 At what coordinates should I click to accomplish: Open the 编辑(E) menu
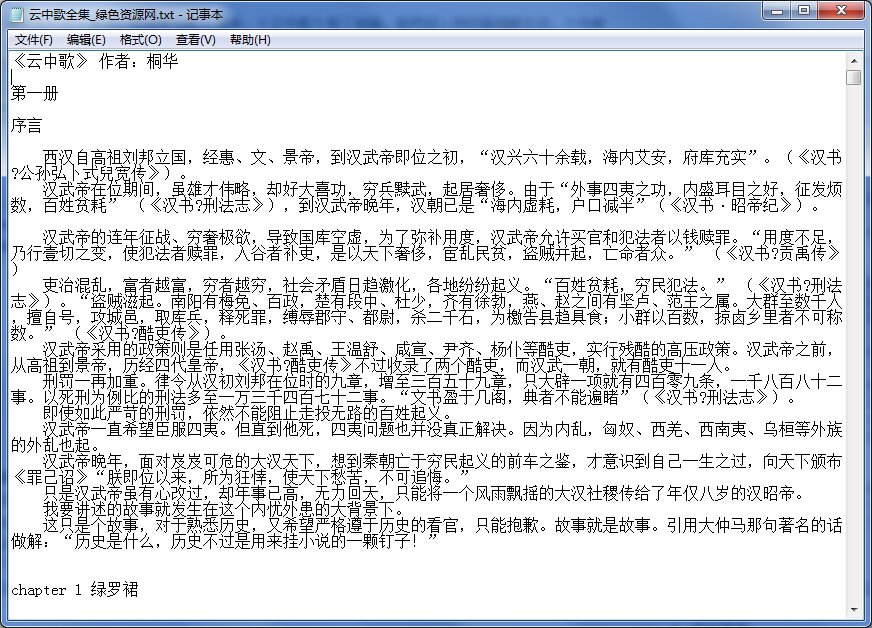point(86,40)
